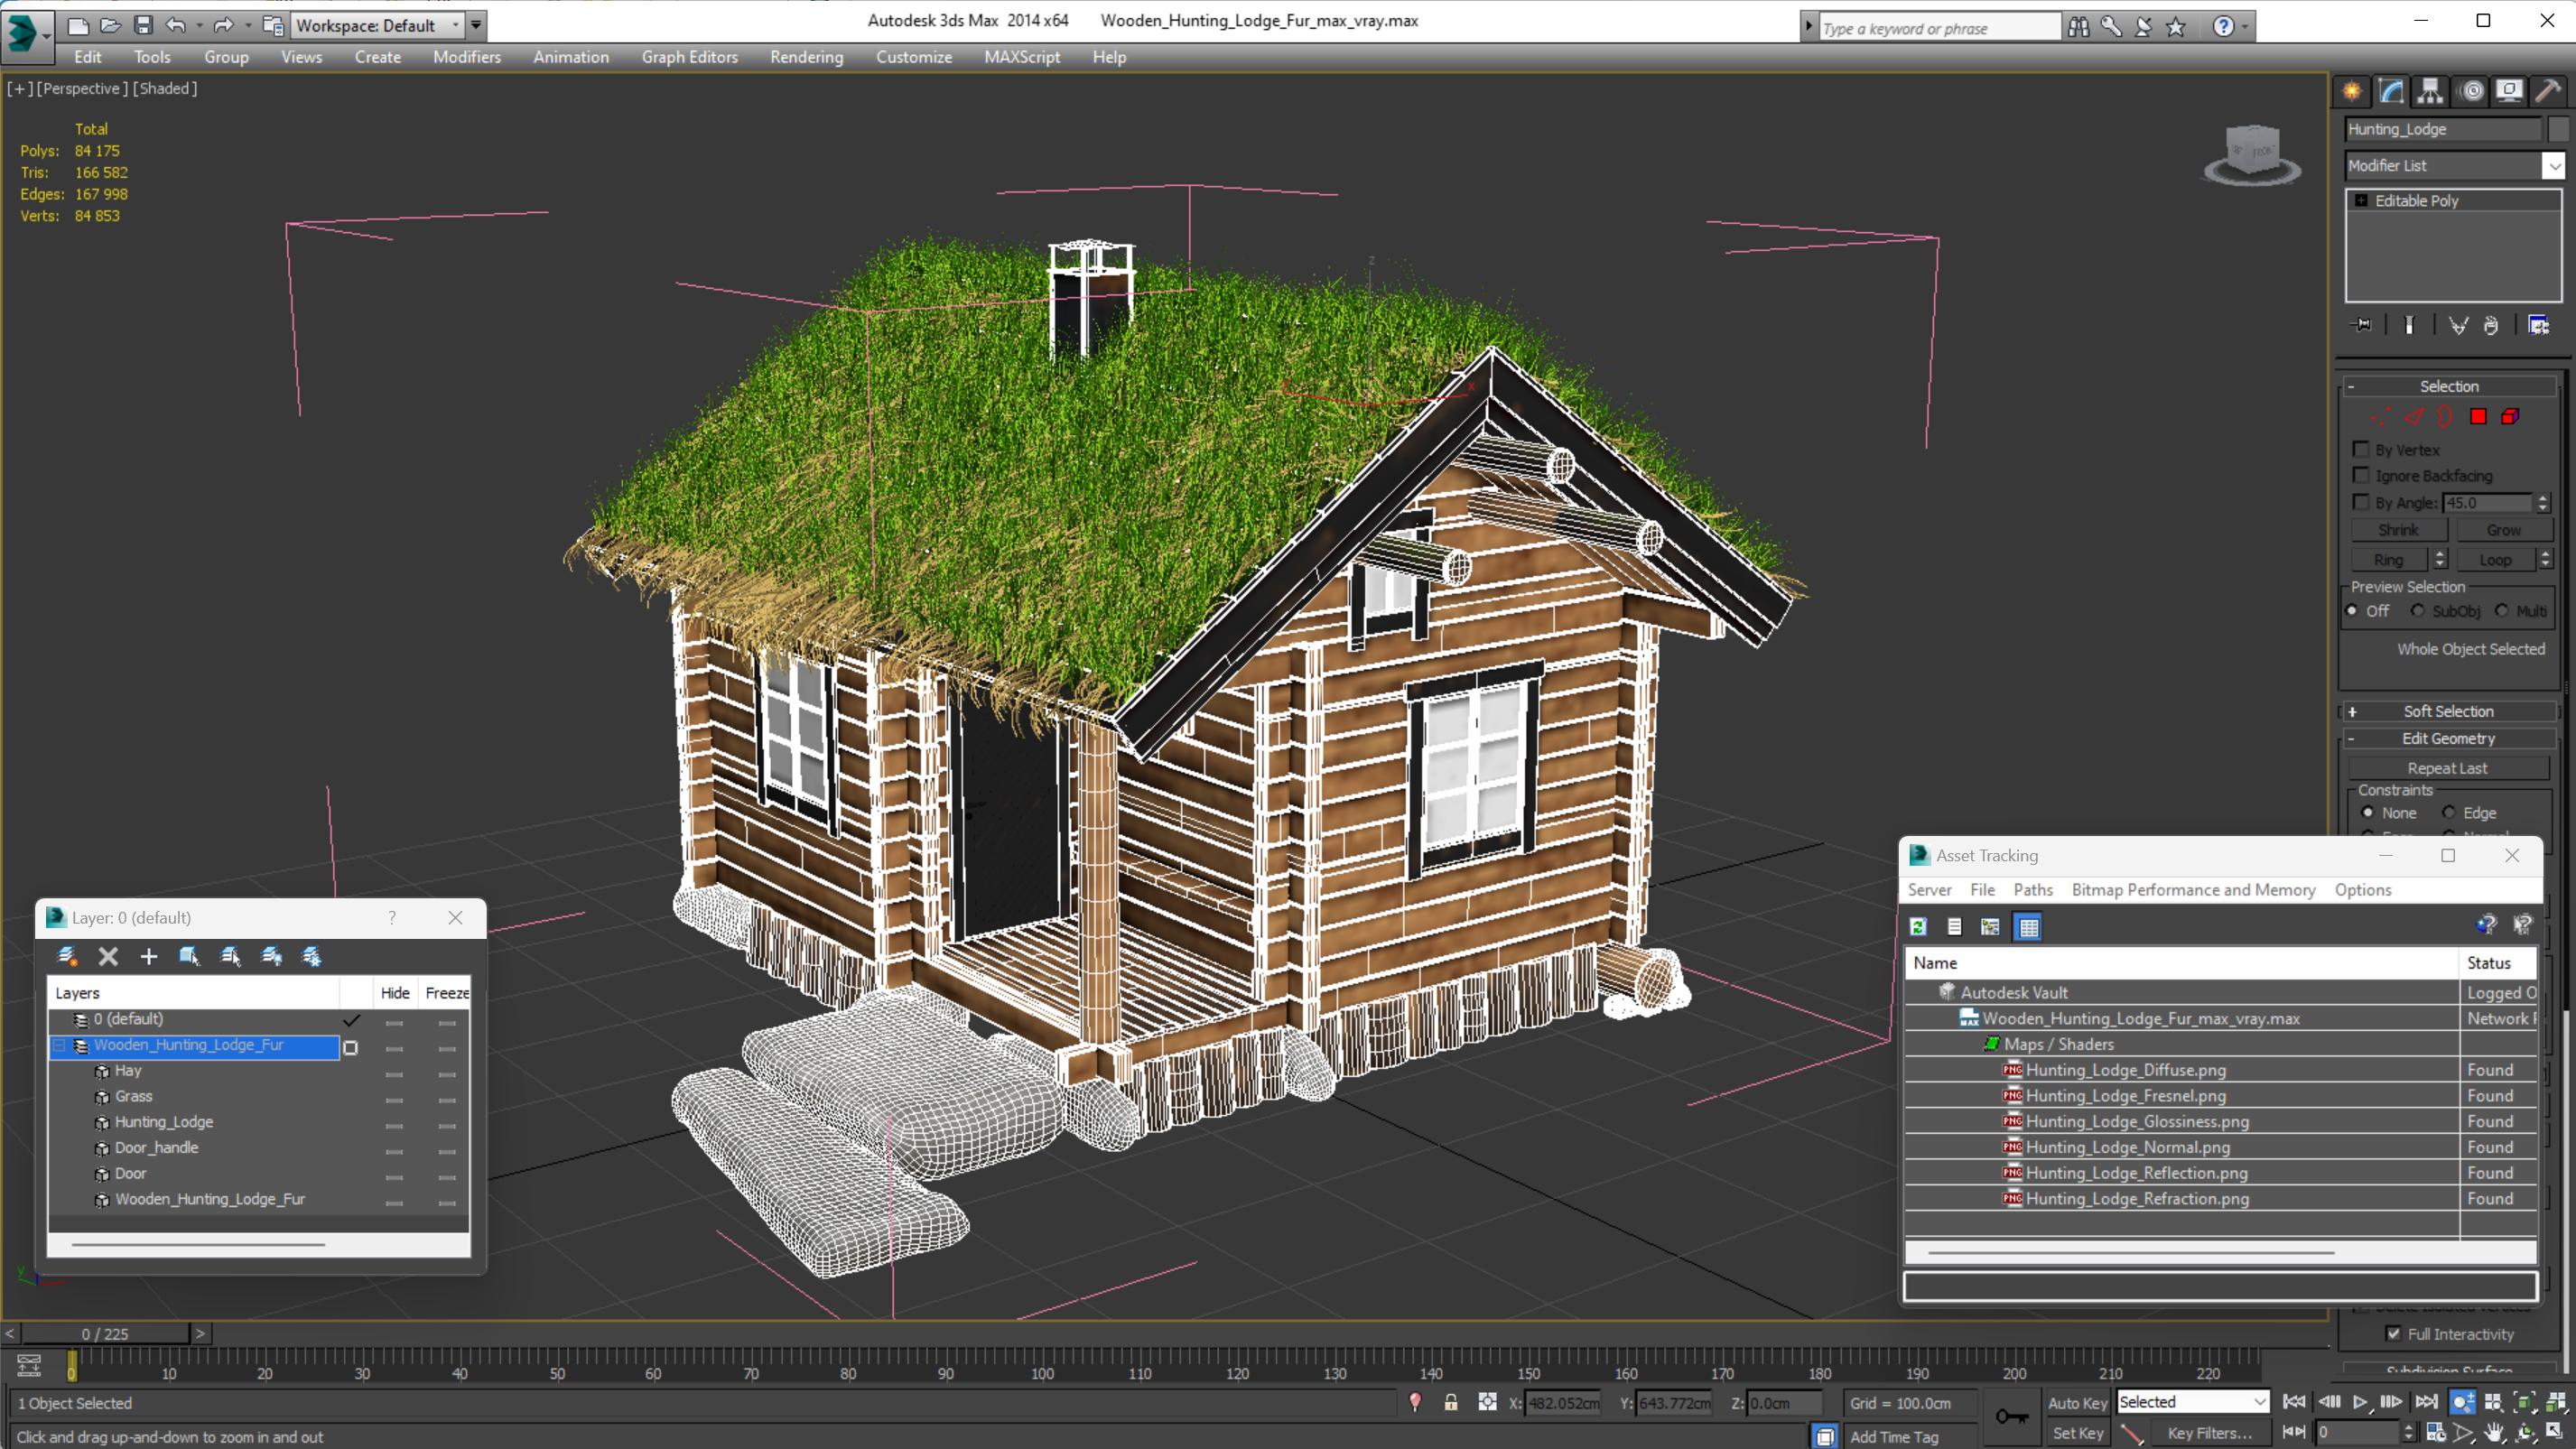Click Zoom Extents All viewport icon
Viewport: 2576px width, 1449px height.
[x=2555, y=1402]
